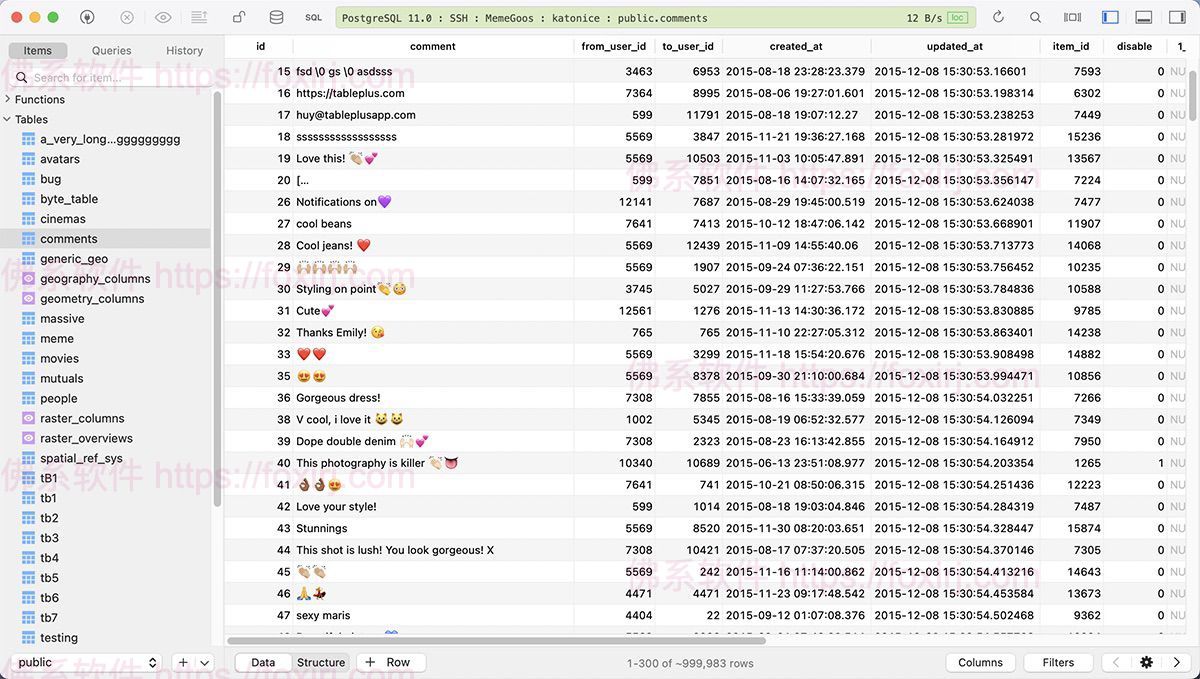Open the public schema dropdown

pos(88,662)
